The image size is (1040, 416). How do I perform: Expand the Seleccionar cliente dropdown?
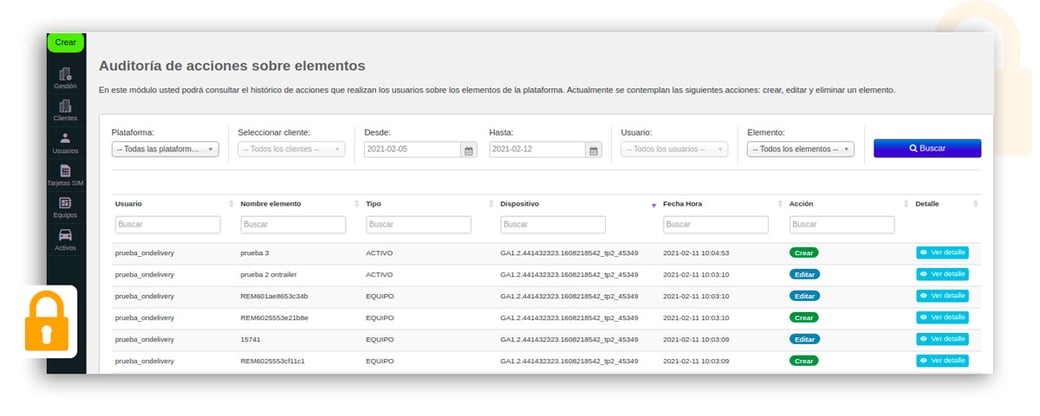[291, 149]
